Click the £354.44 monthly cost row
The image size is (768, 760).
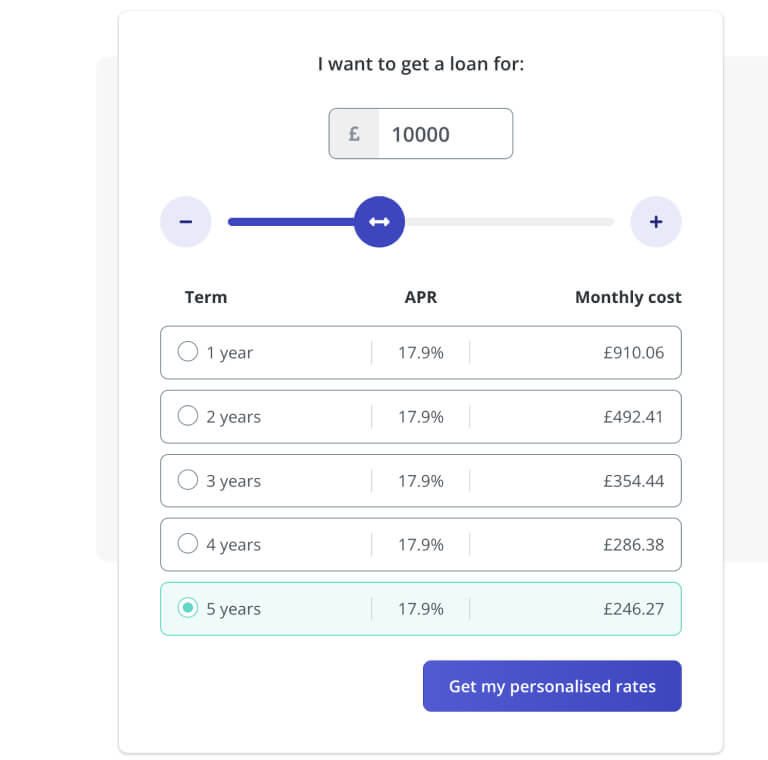point(633,481)
